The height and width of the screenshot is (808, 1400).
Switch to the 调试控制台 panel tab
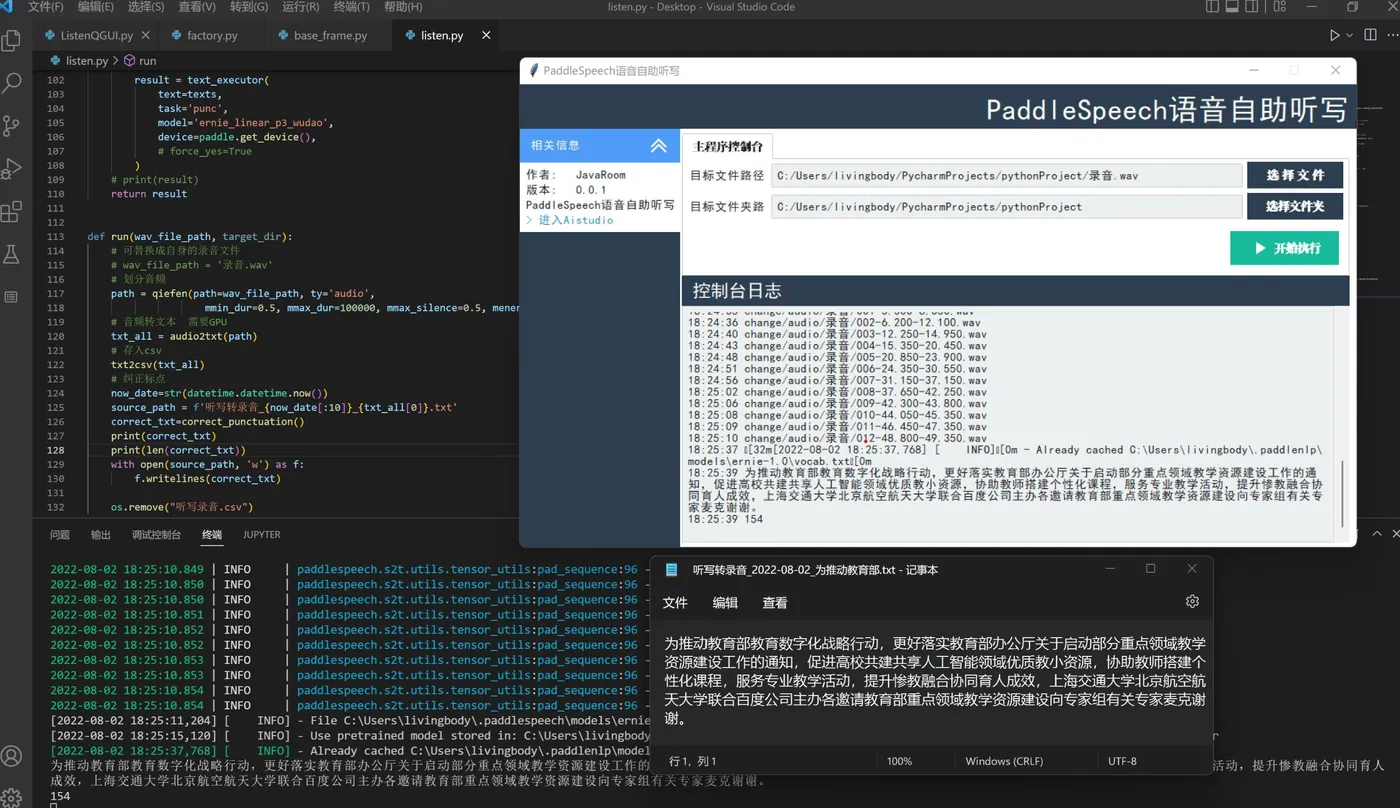[x=156, y=535]
